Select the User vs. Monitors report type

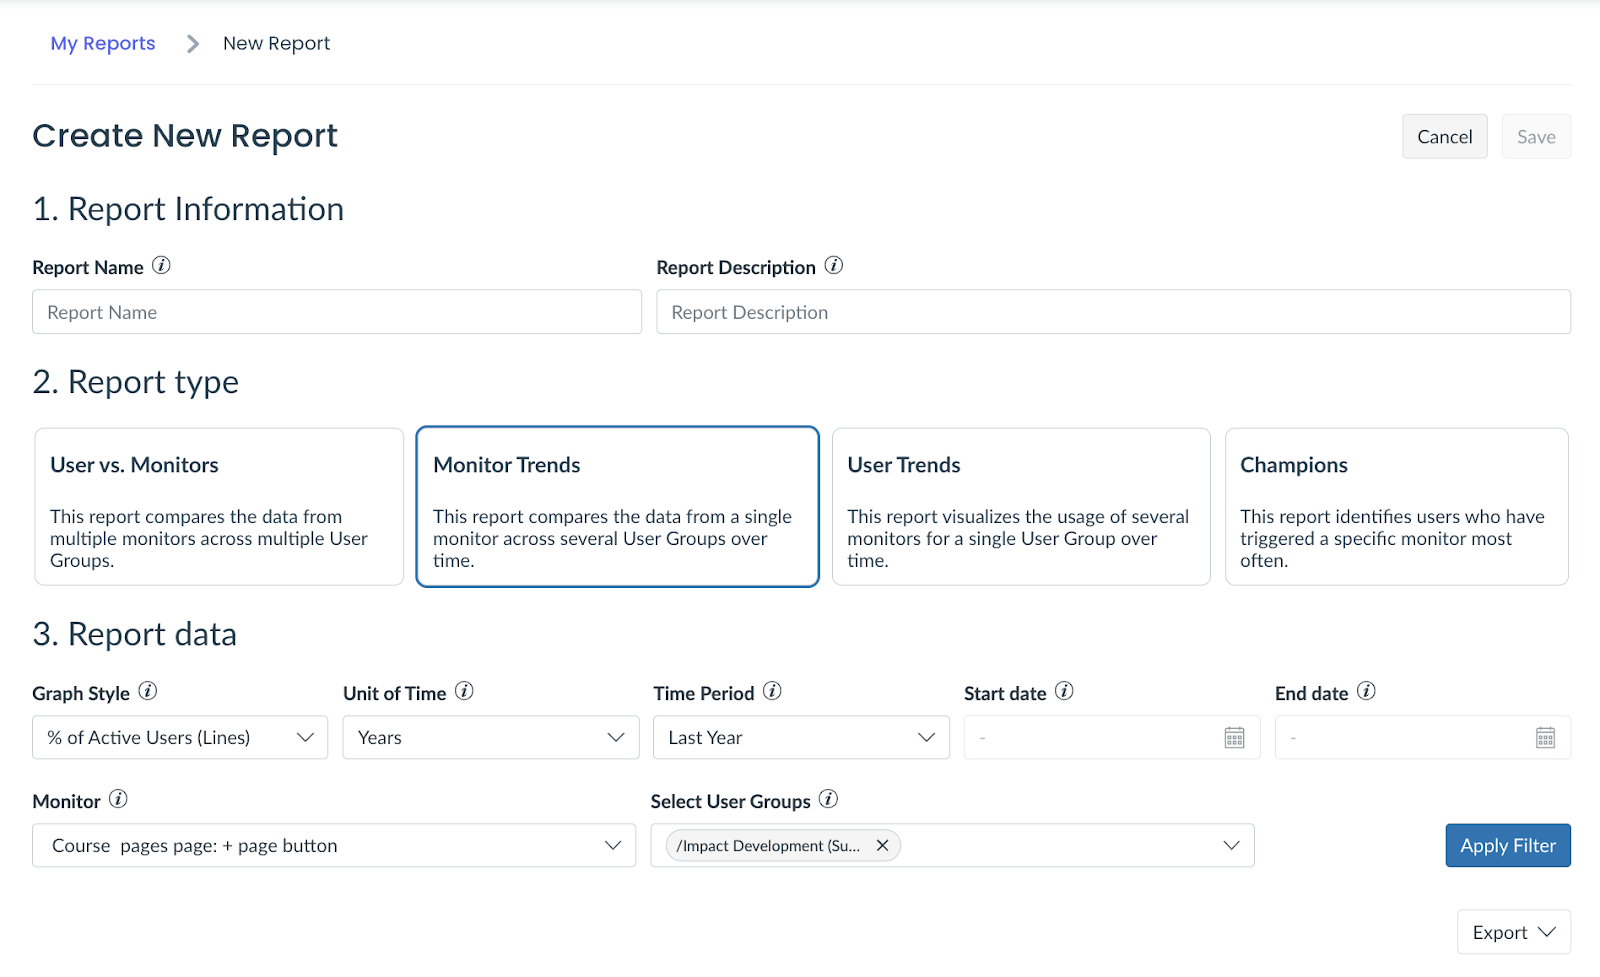219,507
